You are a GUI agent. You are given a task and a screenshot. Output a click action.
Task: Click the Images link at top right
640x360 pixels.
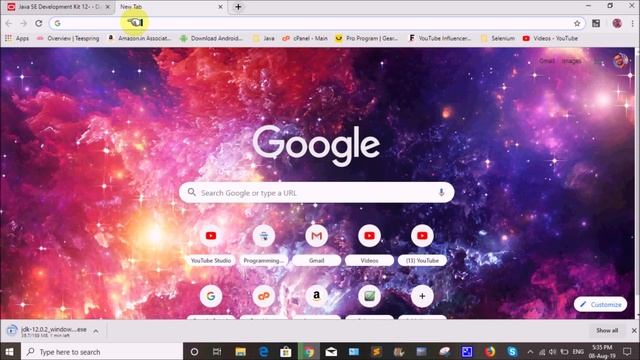click(x=571, y=61)
